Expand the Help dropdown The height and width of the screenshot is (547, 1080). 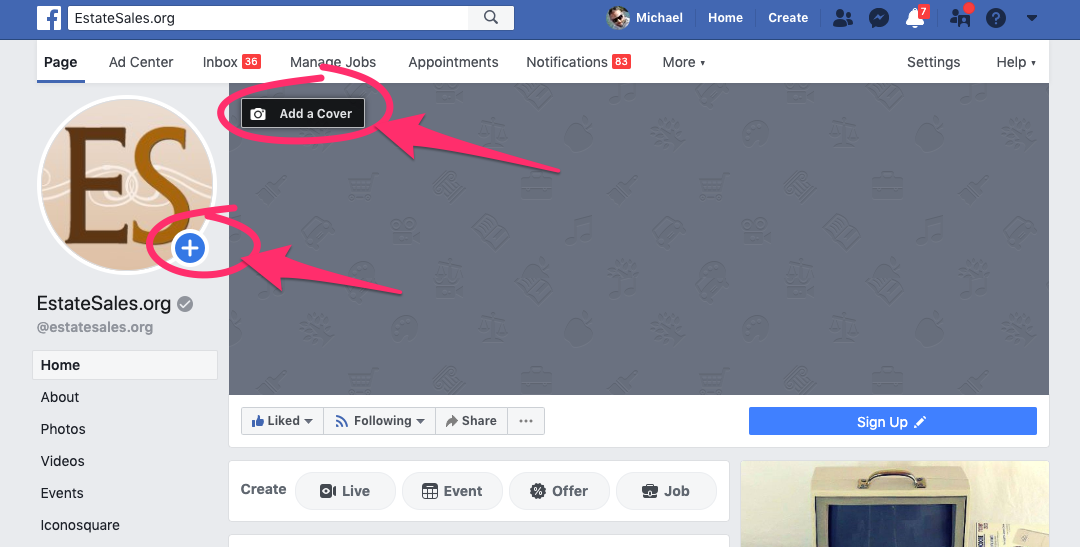pyautogui.click(x=1016, y=62)
